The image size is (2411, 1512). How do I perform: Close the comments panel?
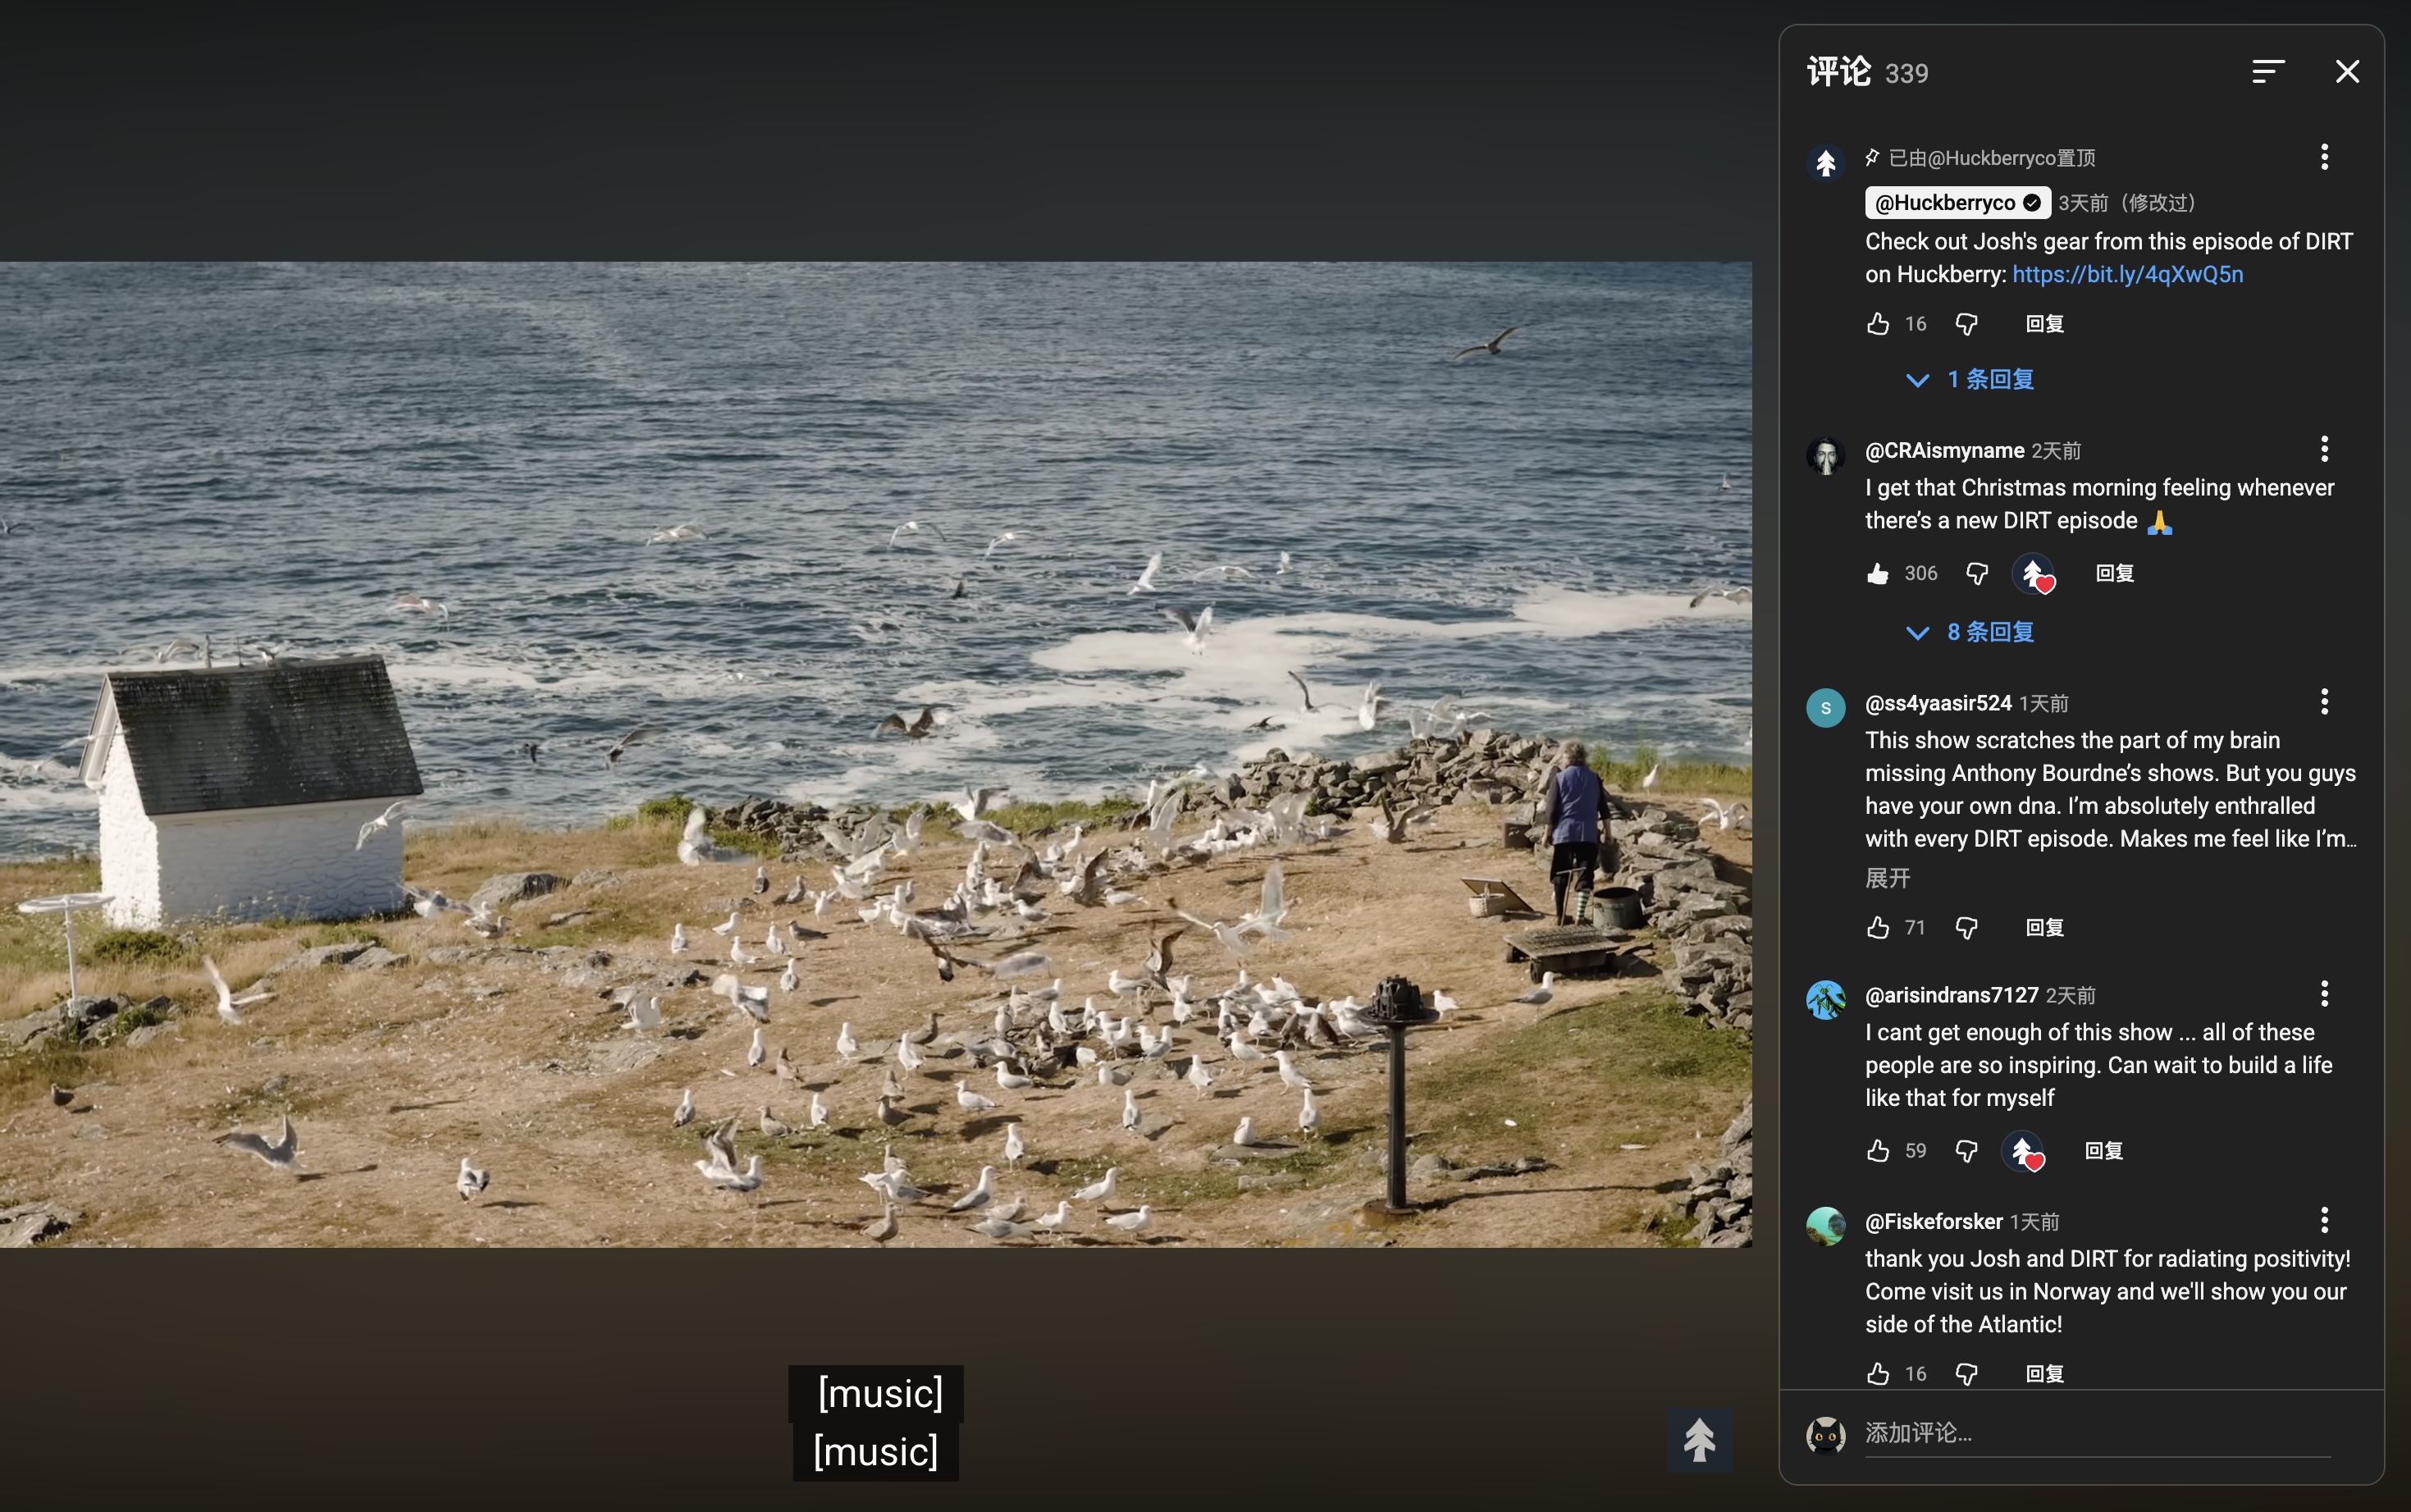[x=2346, y=72]
